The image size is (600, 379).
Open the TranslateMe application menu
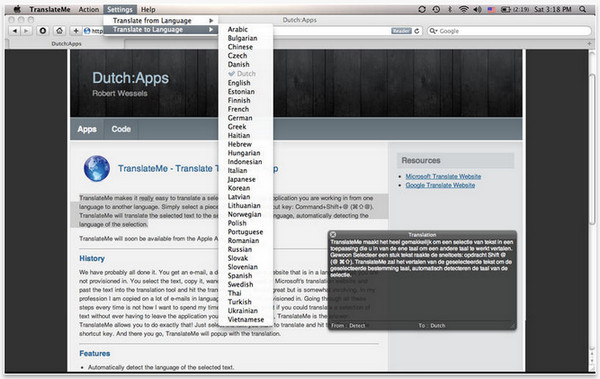pyautogui.click(x=50, y=9)
